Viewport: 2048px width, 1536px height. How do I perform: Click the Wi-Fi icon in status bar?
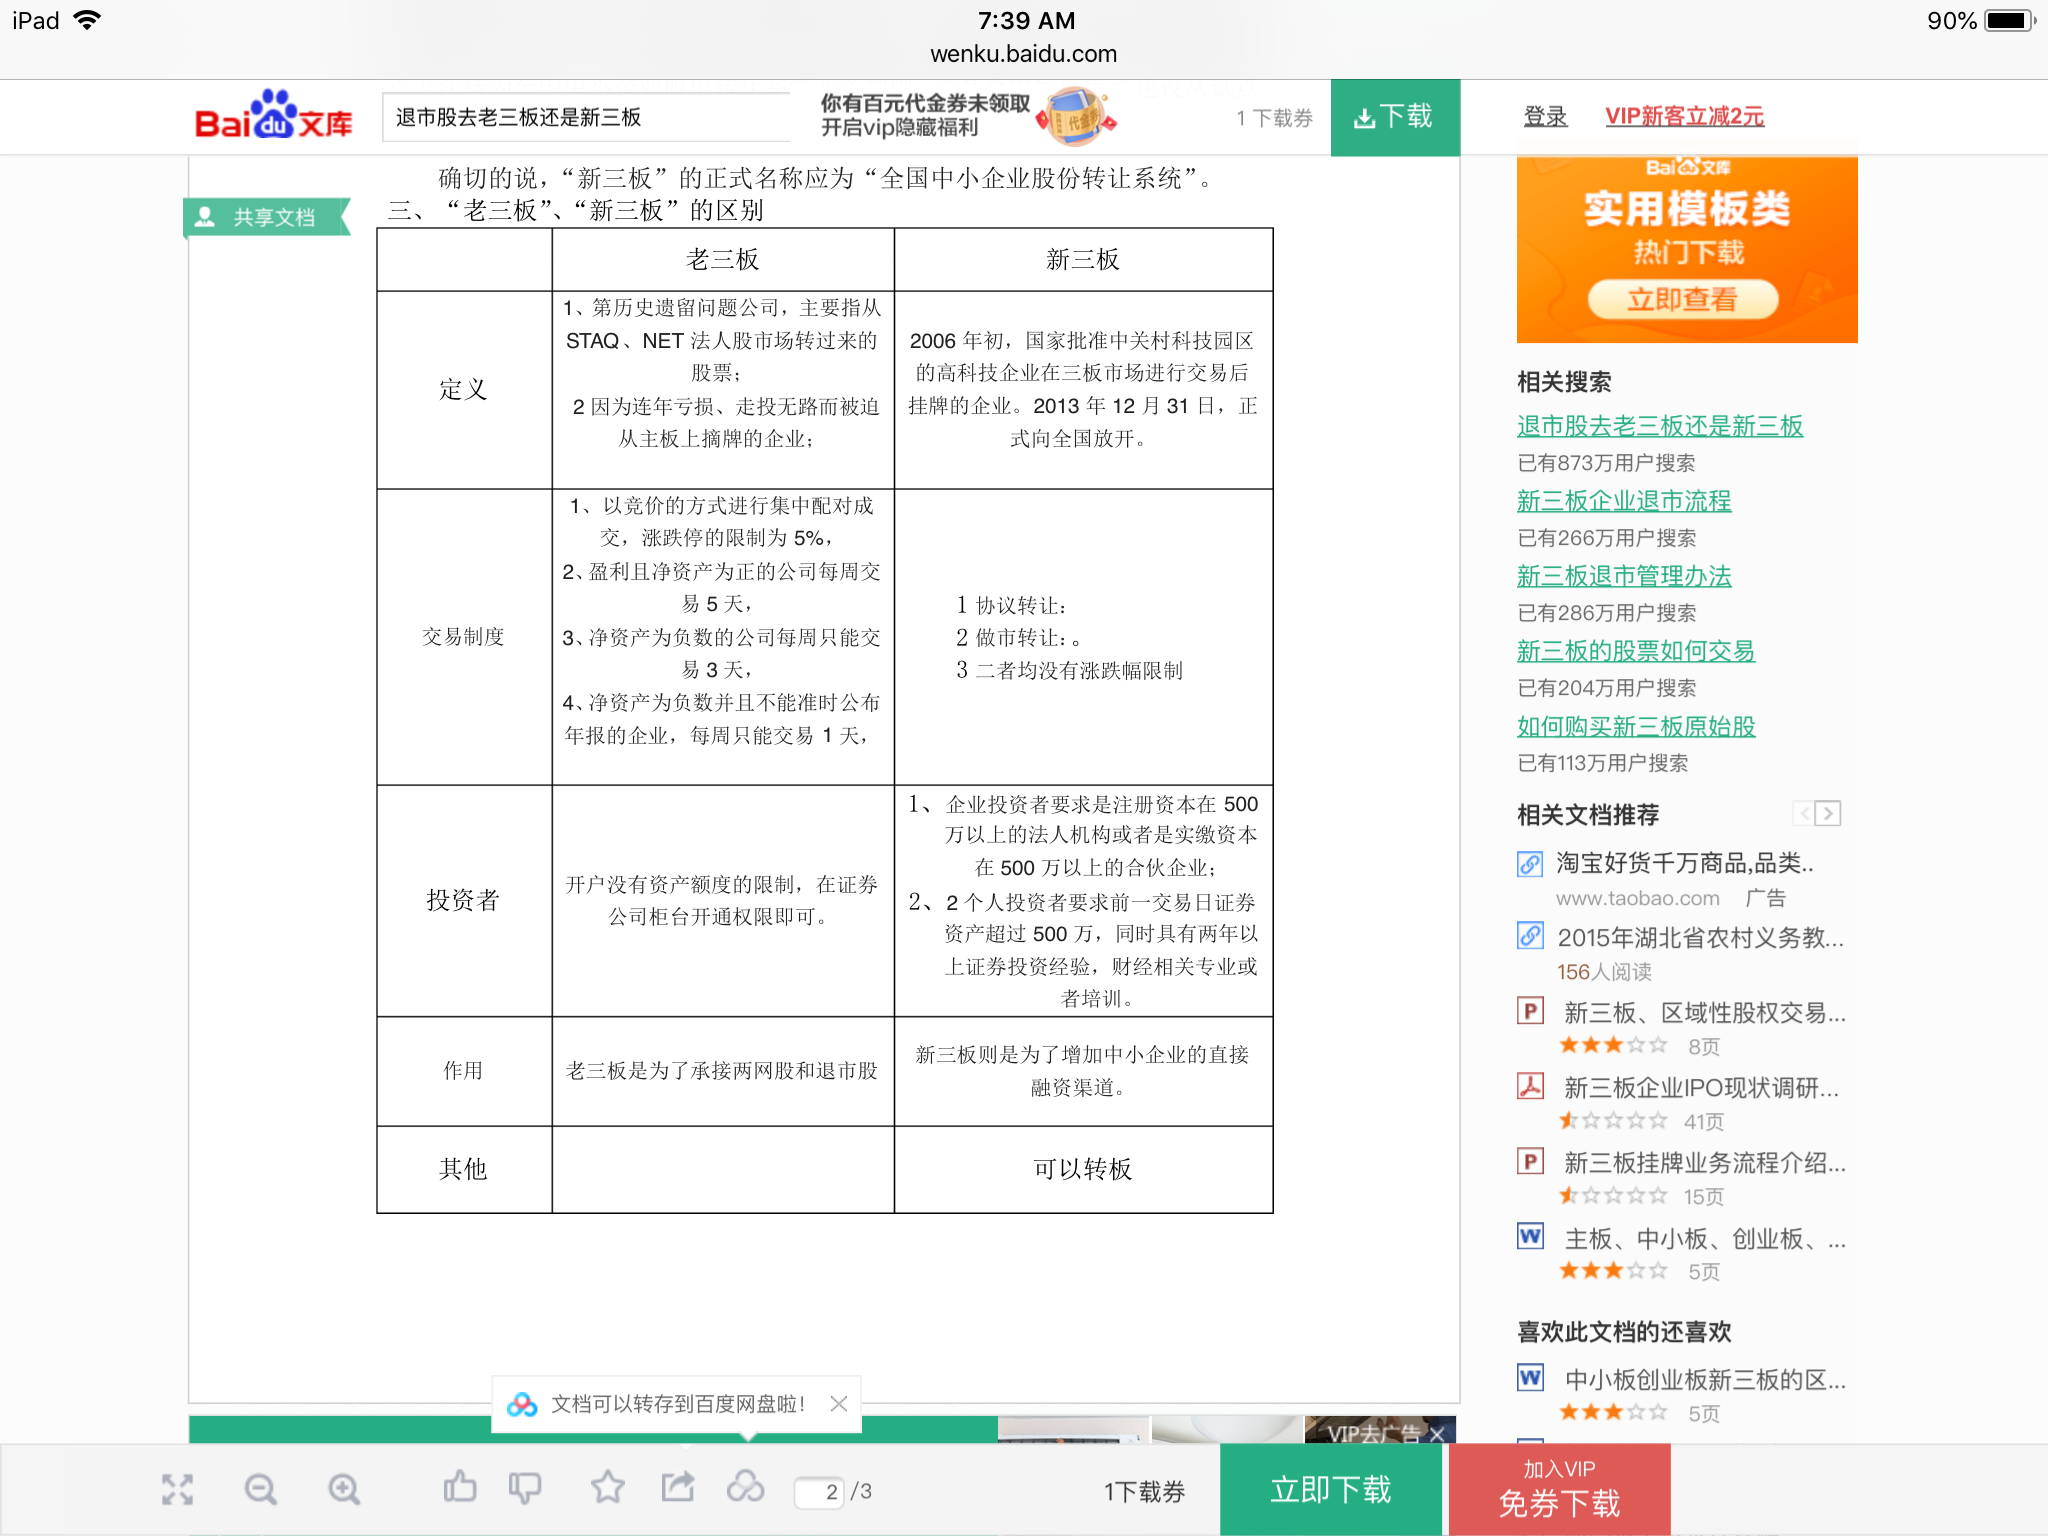click(x=88, y=20)
